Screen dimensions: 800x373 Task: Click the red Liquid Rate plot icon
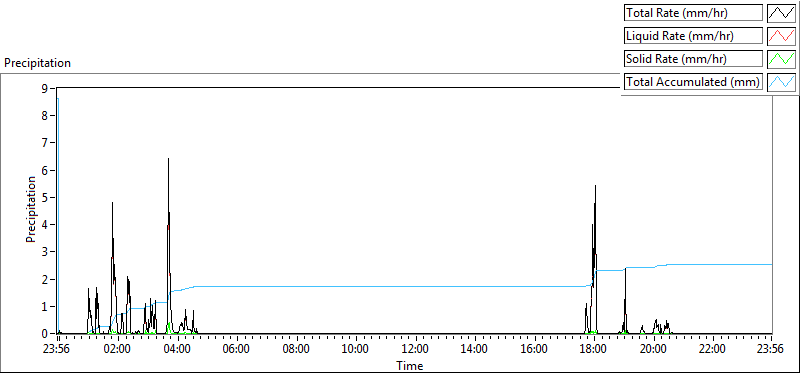coord(781,36)
